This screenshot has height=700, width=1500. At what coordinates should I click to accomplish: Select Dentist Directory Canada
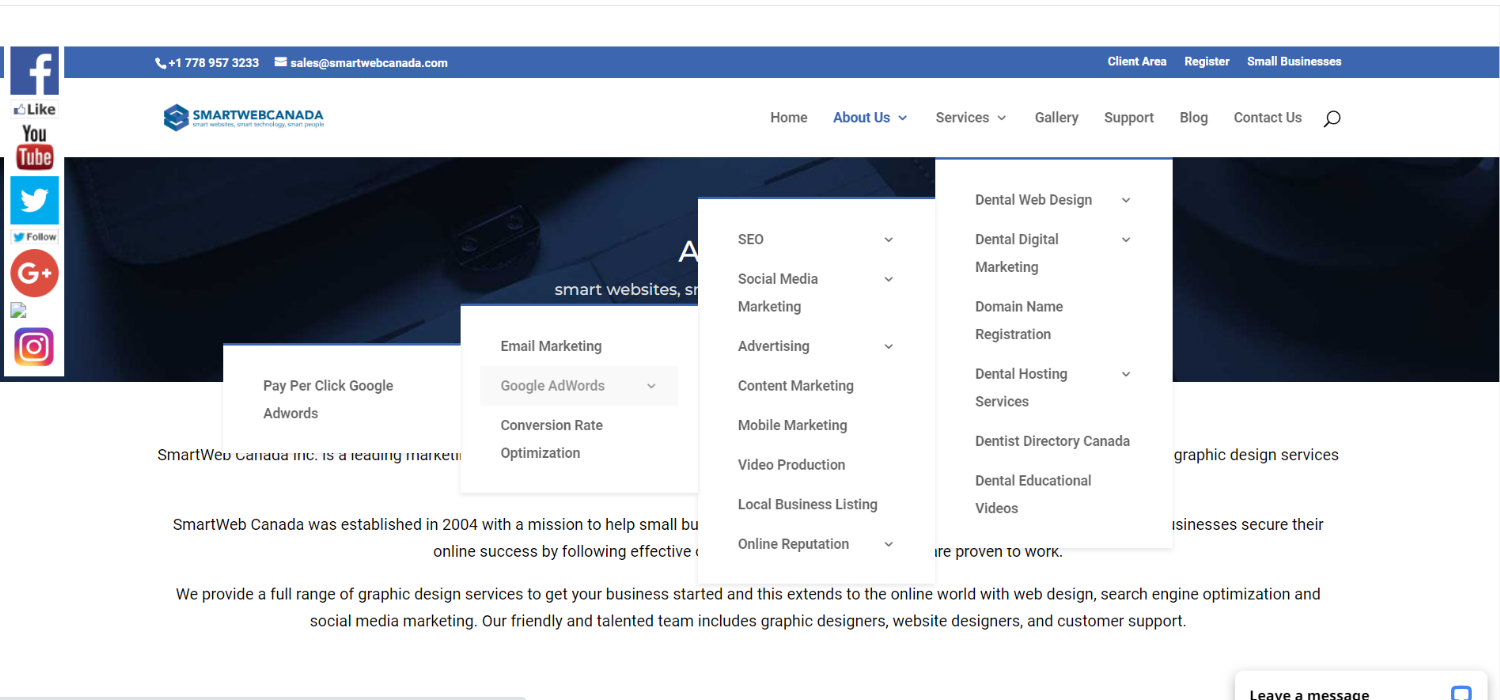(1052, 441)
